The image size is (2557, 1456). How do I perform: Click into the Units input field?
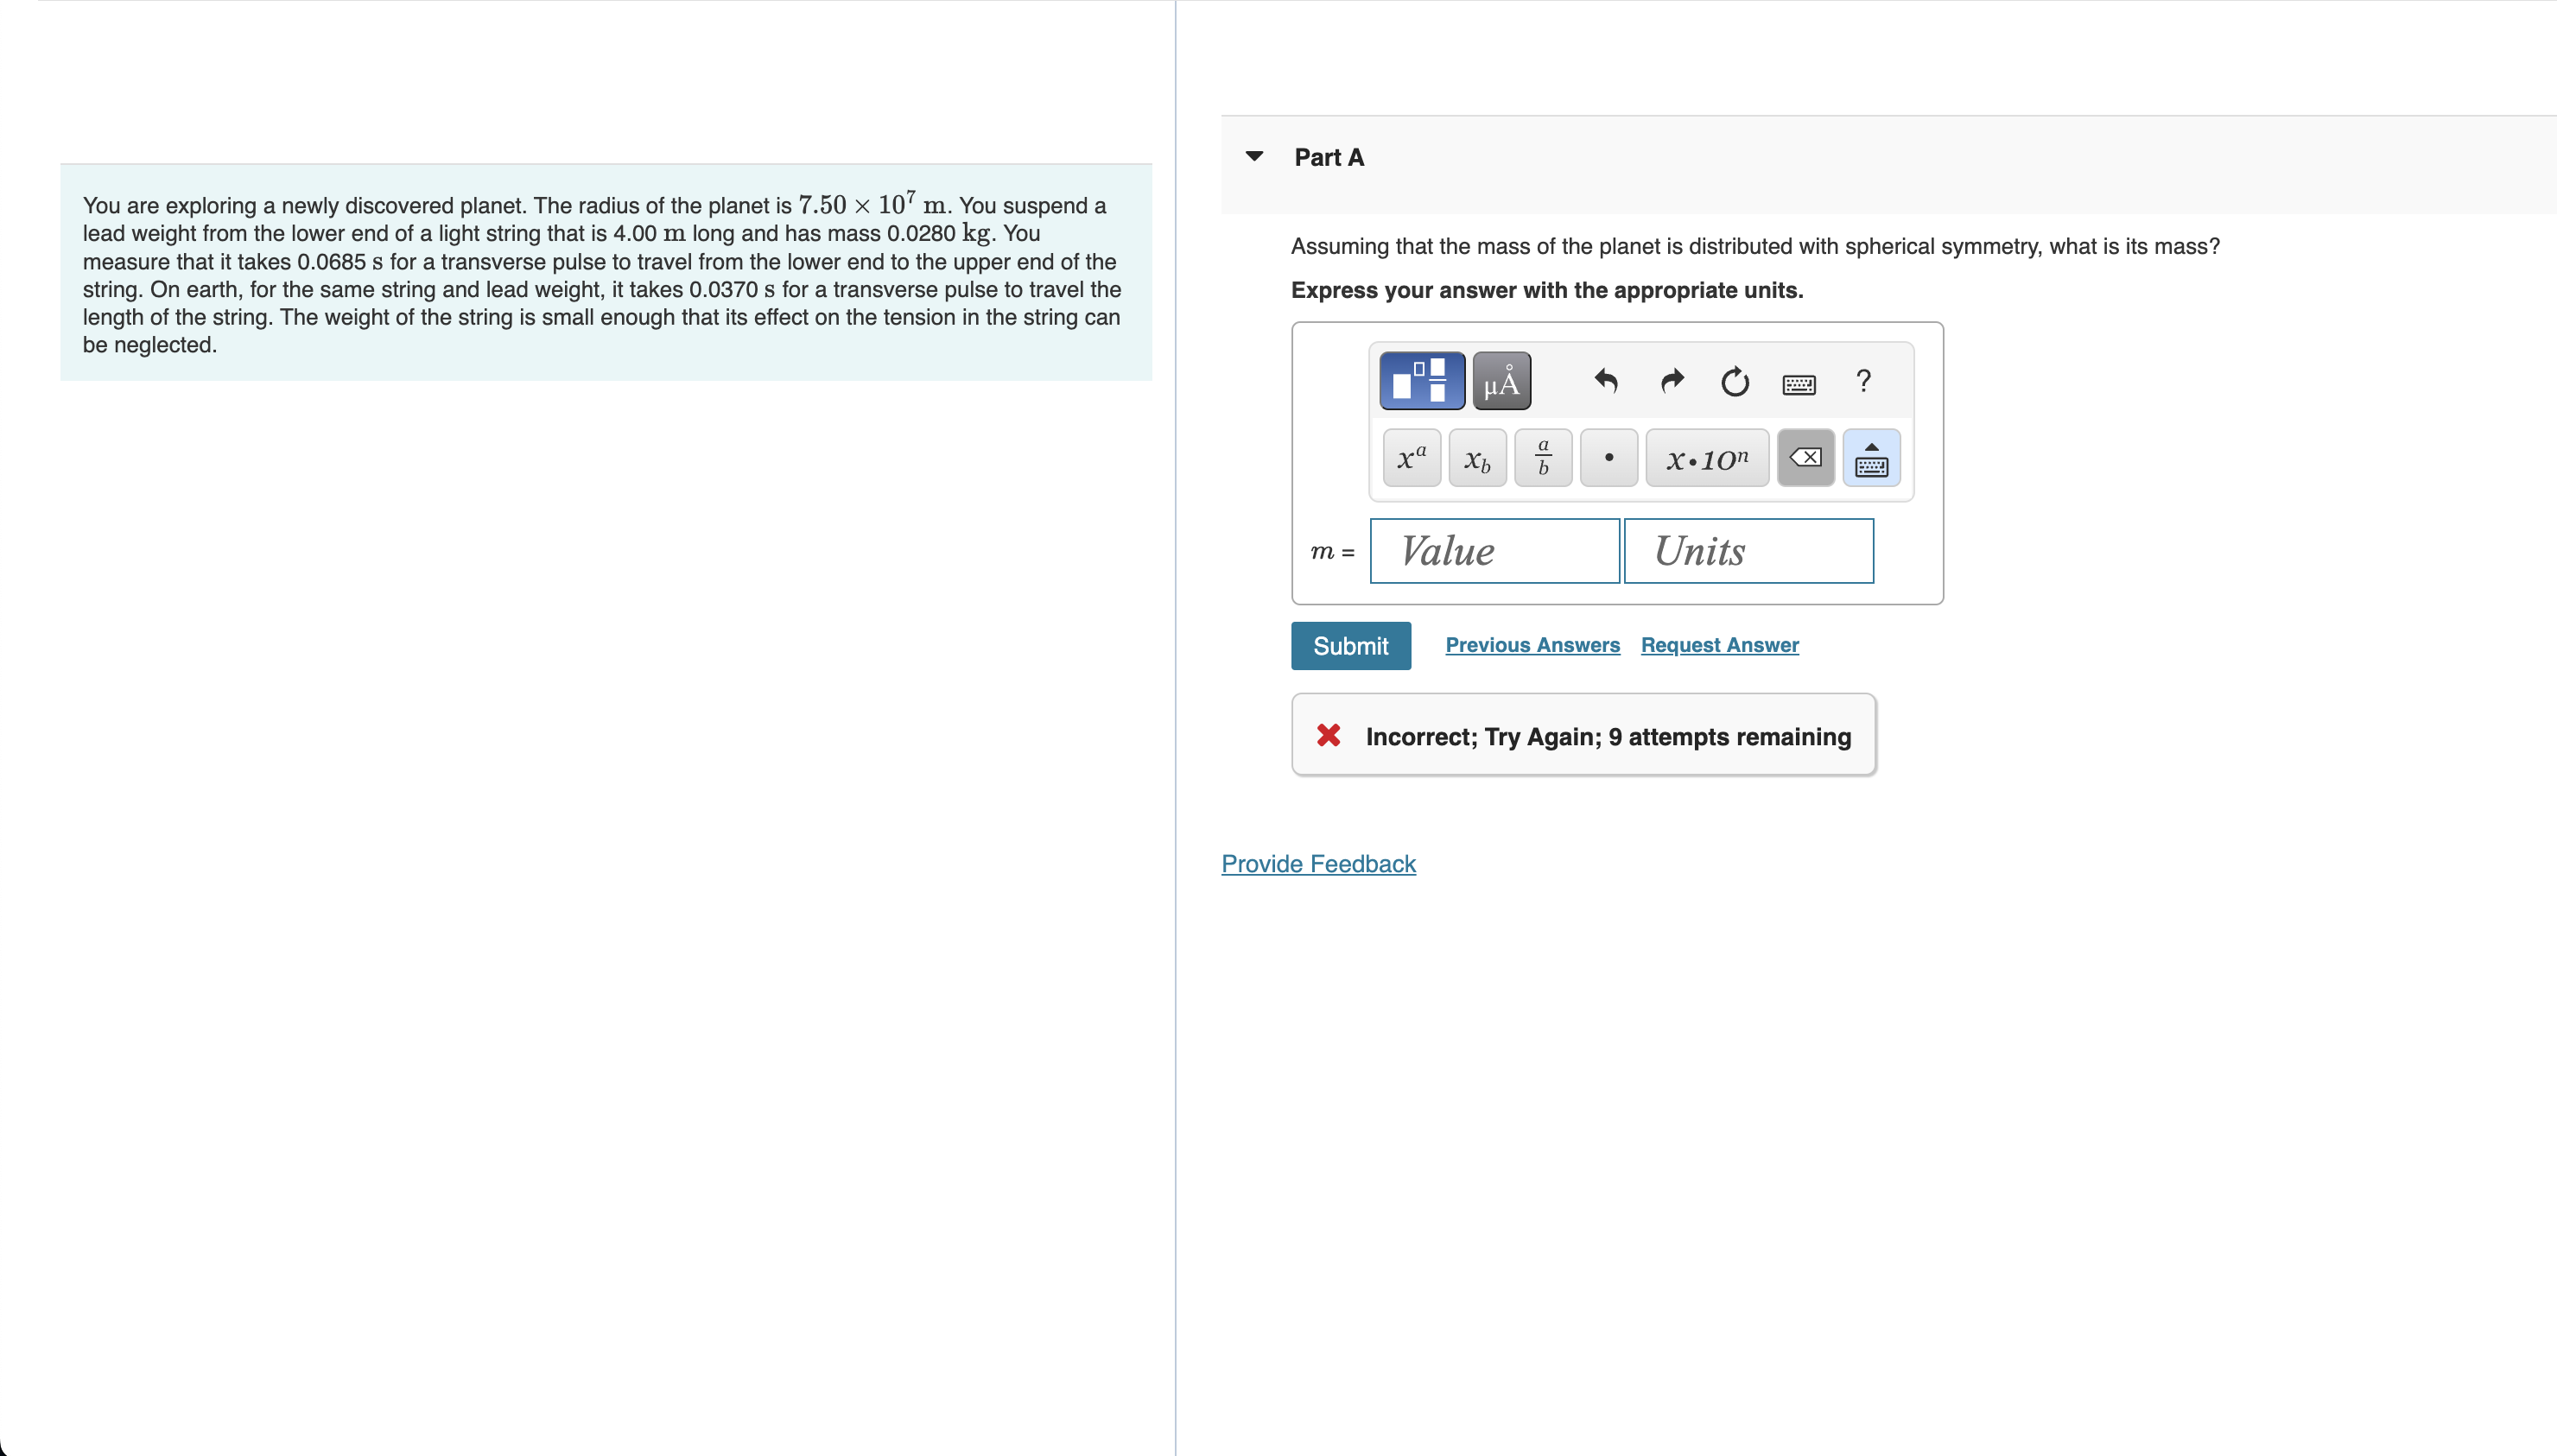point(1748,551)
